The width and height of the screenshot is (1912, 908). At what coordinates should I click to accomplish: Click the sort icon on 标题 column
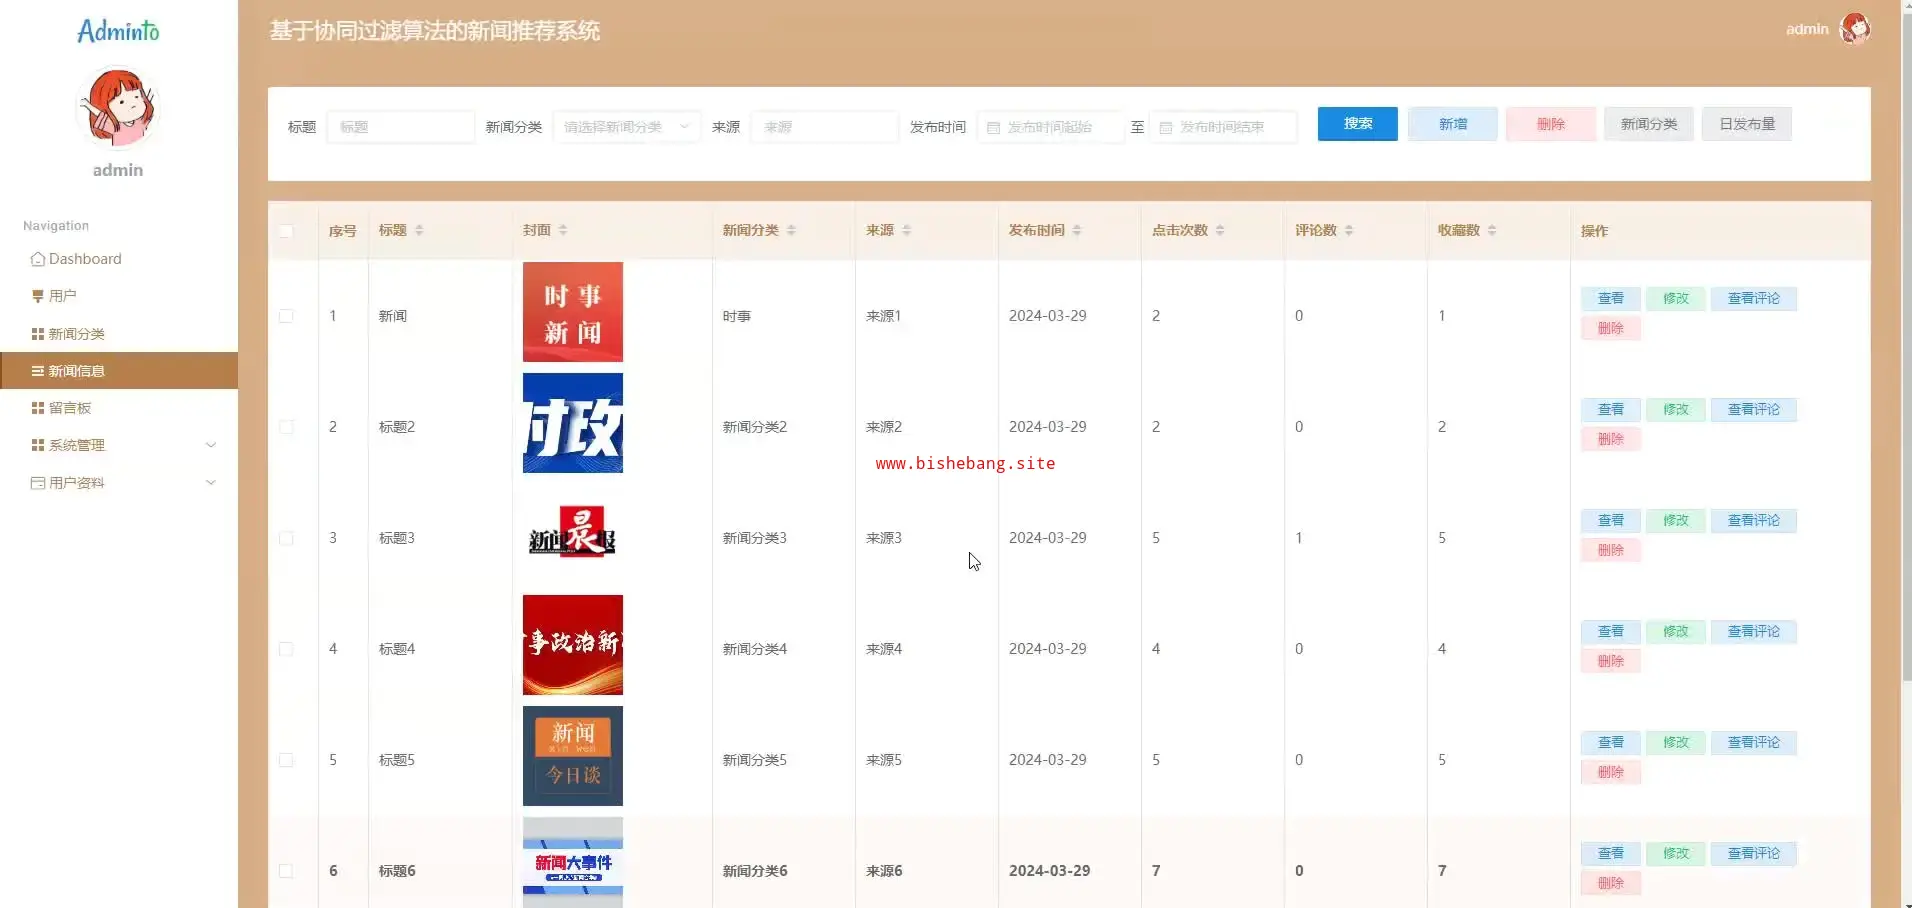point(419,231)
